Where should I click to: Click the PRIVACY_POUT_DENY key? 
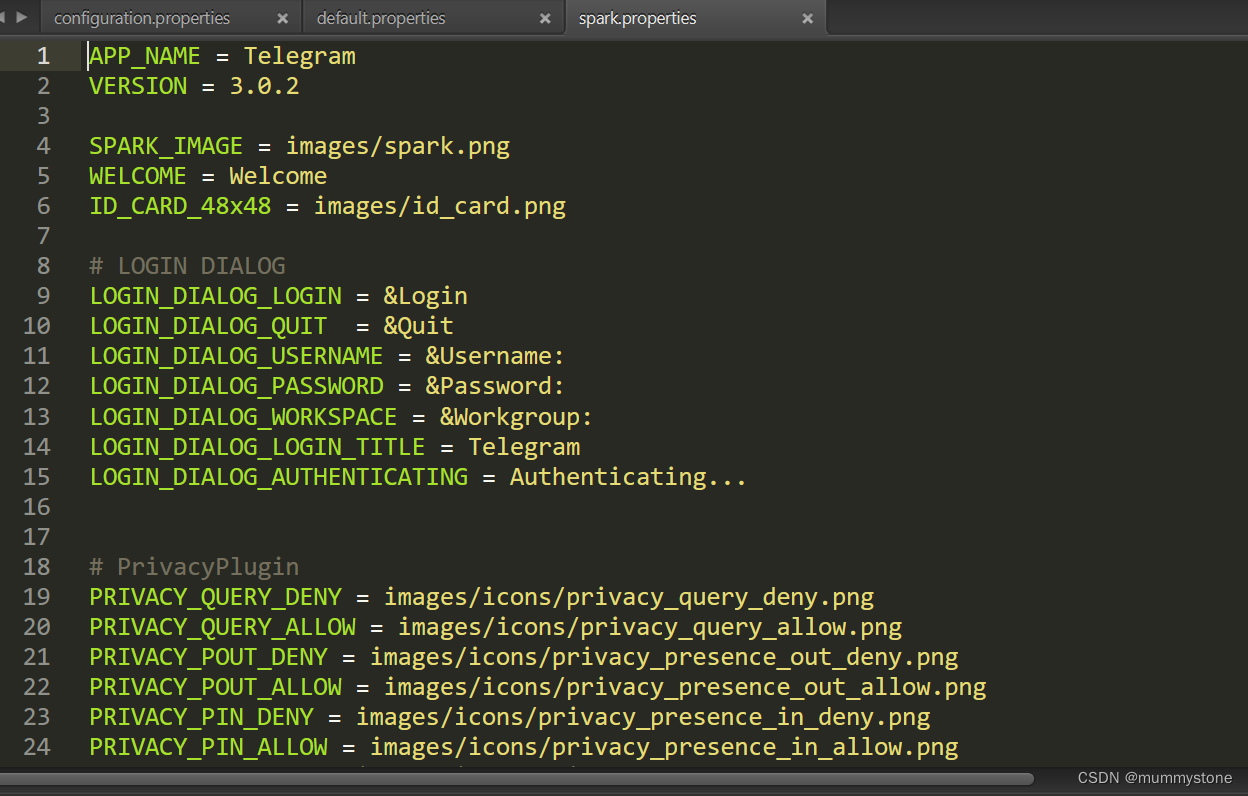(x=208, y=657)
